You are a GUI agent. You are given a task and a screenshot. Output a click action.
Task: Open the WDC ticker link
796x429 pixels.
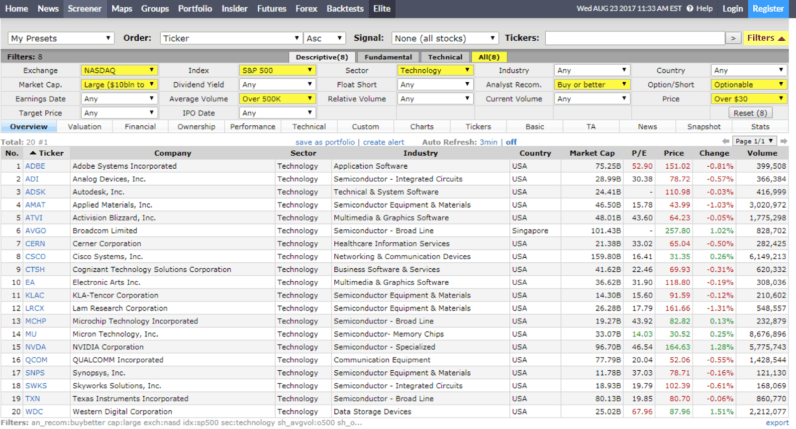[34, 411]
